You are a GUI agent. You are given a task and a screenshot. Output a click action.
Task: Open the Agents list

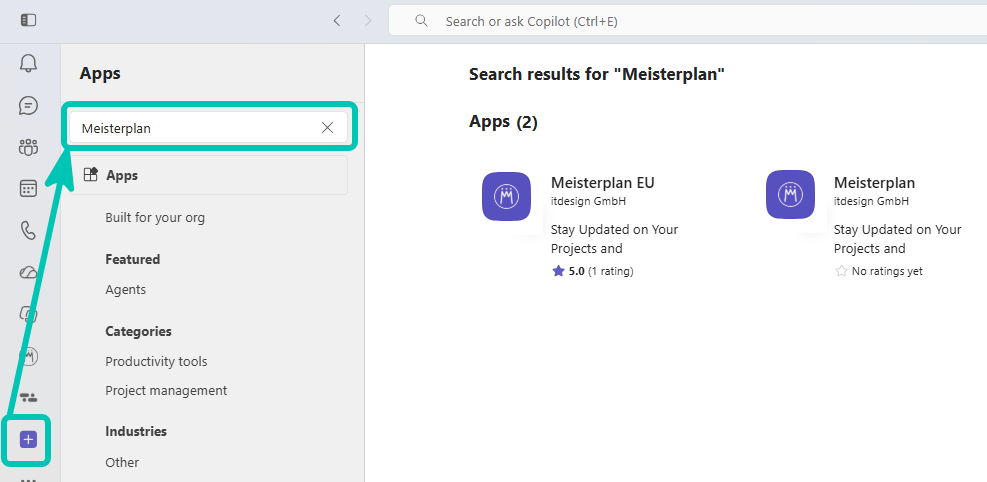pyautogui.click(x=125, y=289)
